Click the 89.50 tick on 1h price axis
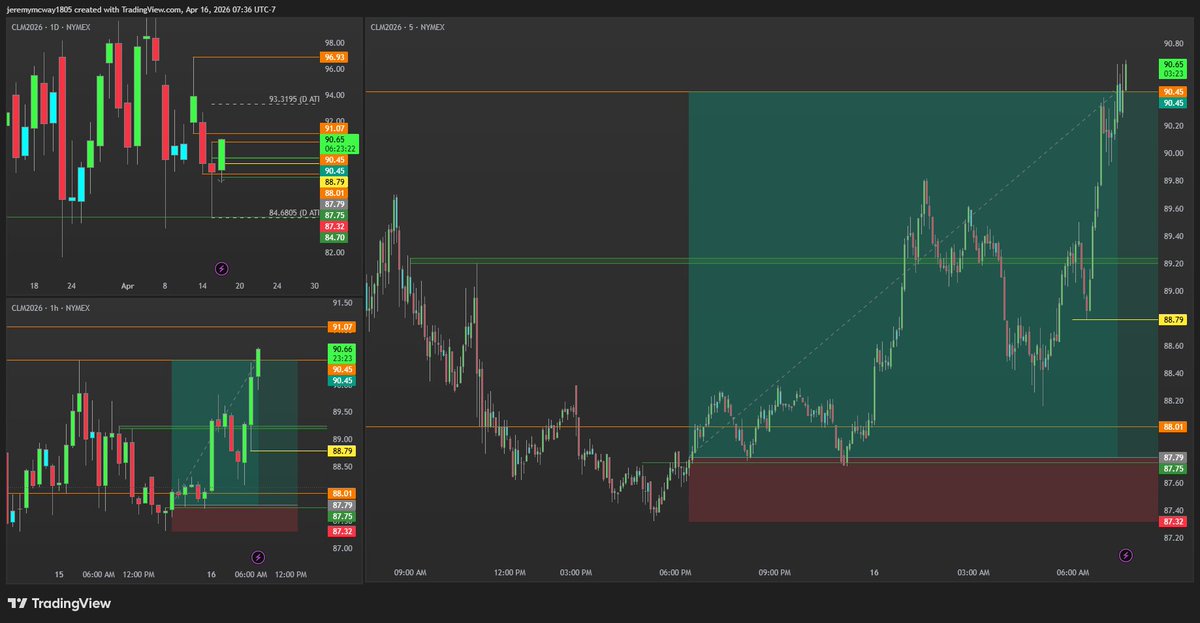 [x=341, y=412]
